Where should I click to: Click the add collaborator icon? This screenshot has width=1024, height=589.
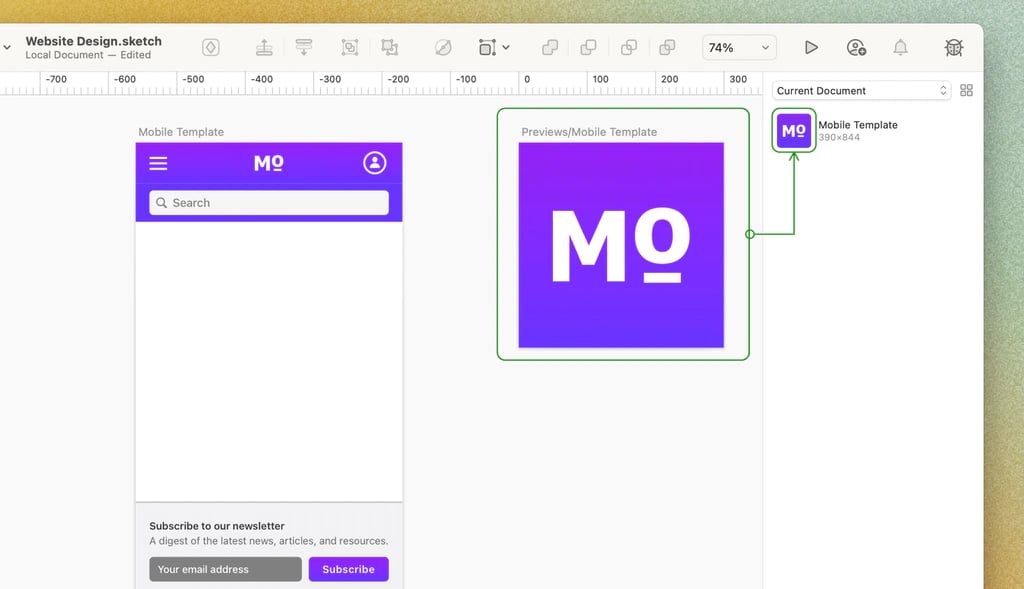(x=856, y=48)
